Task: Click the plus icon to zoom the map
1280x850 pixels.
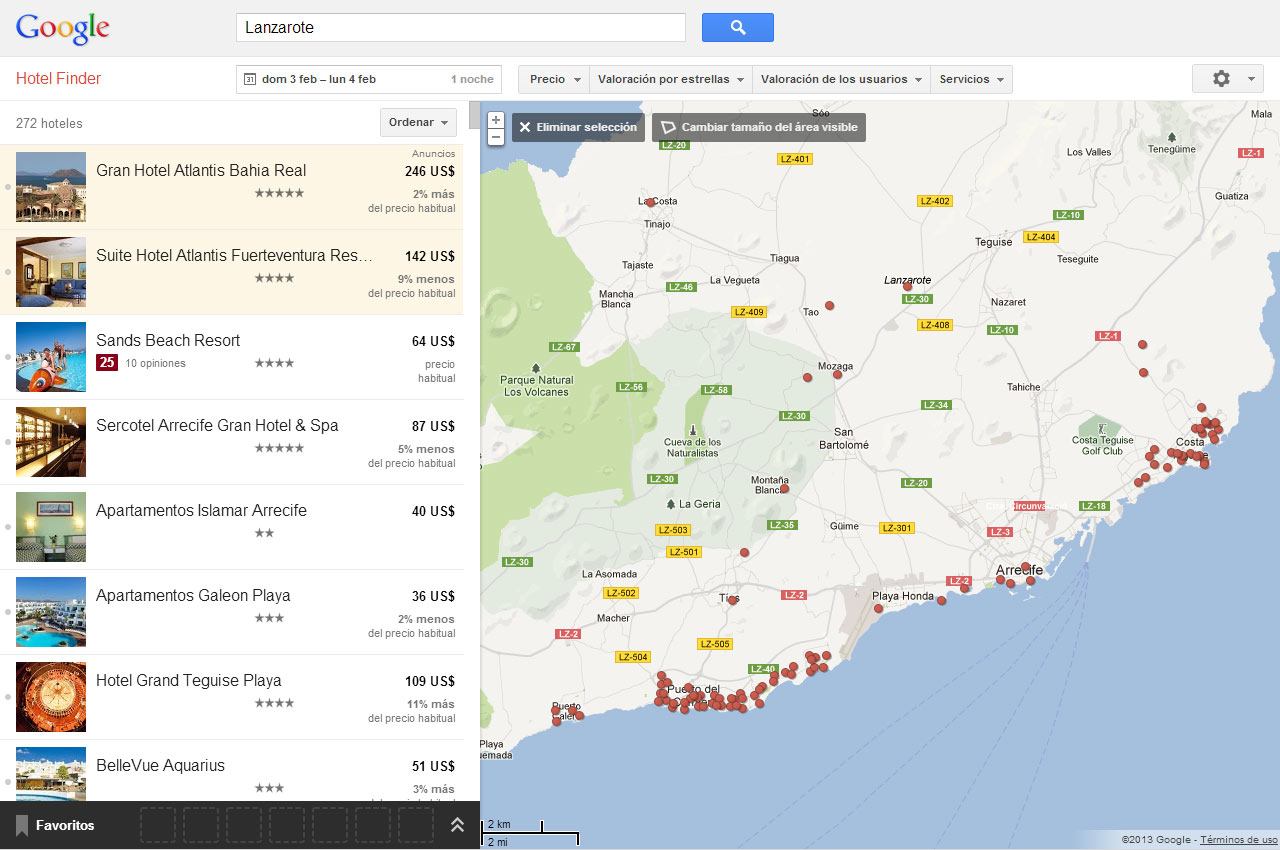Action: [x=495, y=118]
